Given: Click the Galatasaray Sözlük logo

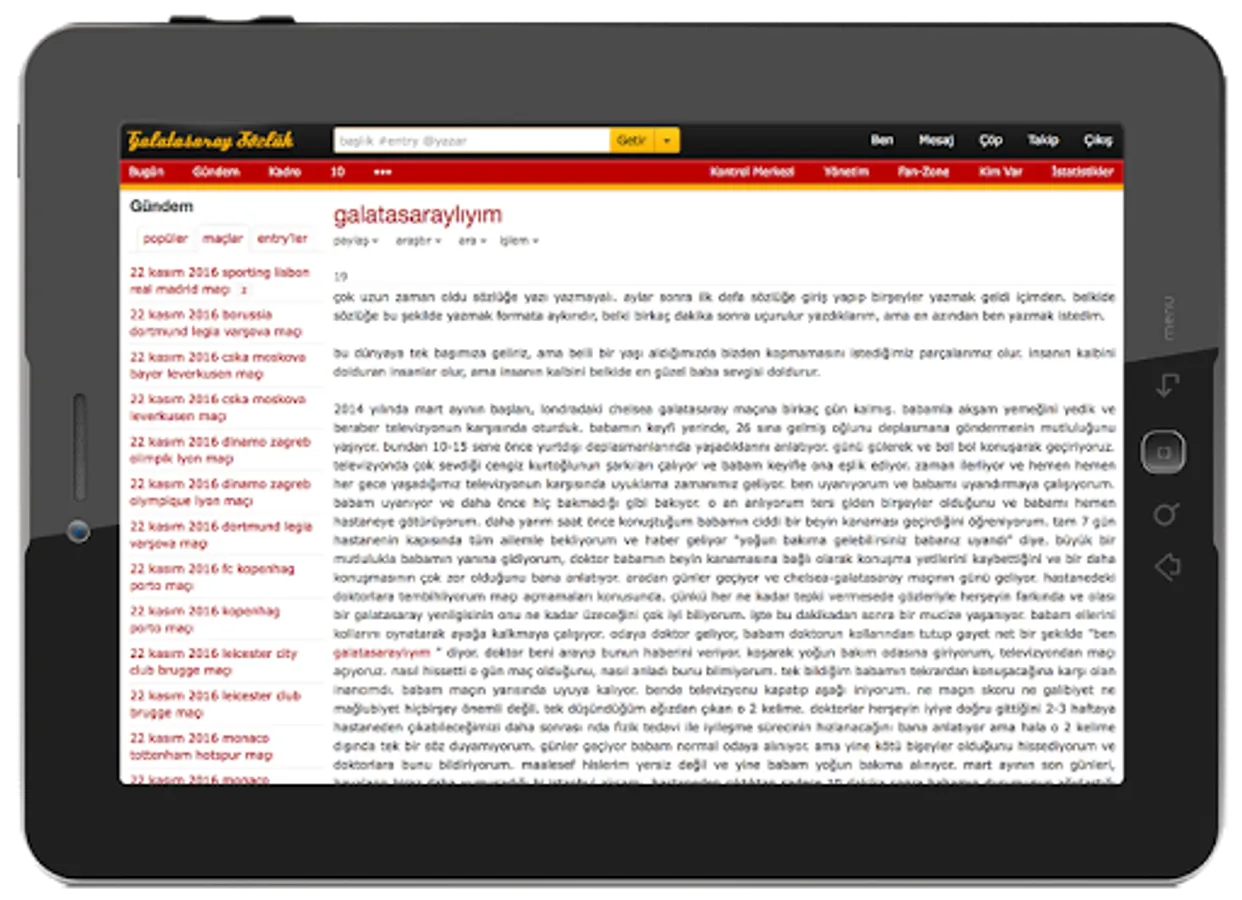Looking at the screenshot, I should click(x=210, y=140).
